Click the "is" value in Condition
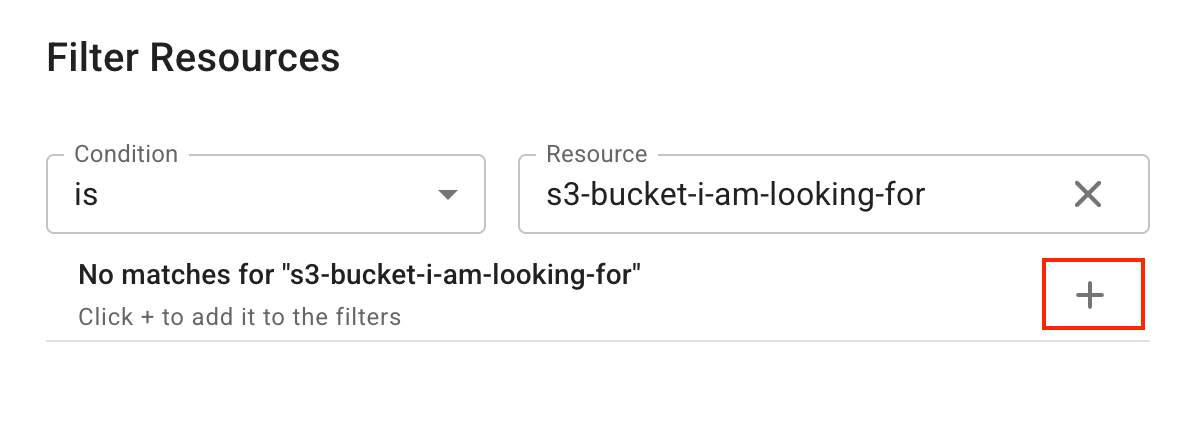This screenshot has height=442, width=1194. pos(86,194)
